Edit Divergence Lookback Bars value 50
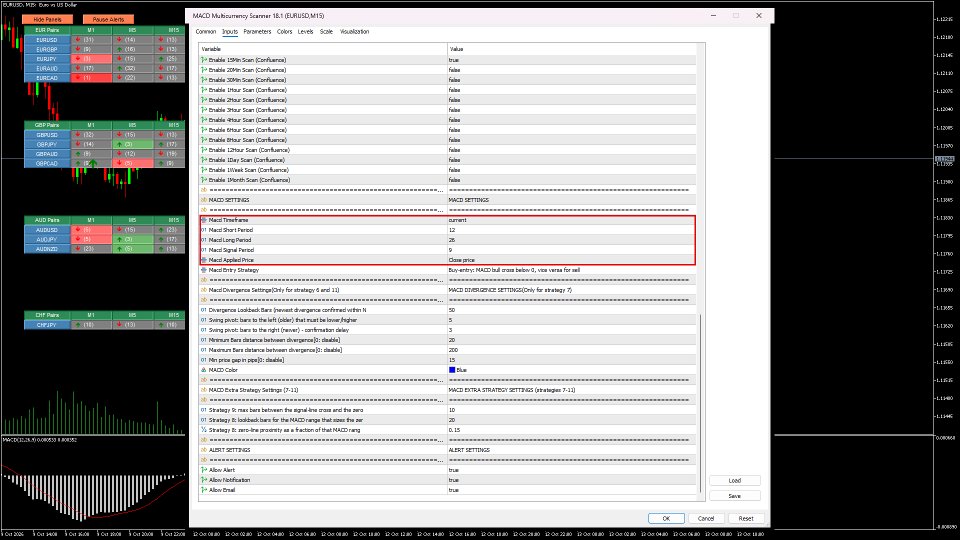Image resolution: width=960 pixels, height=540 pixels. 571,310
